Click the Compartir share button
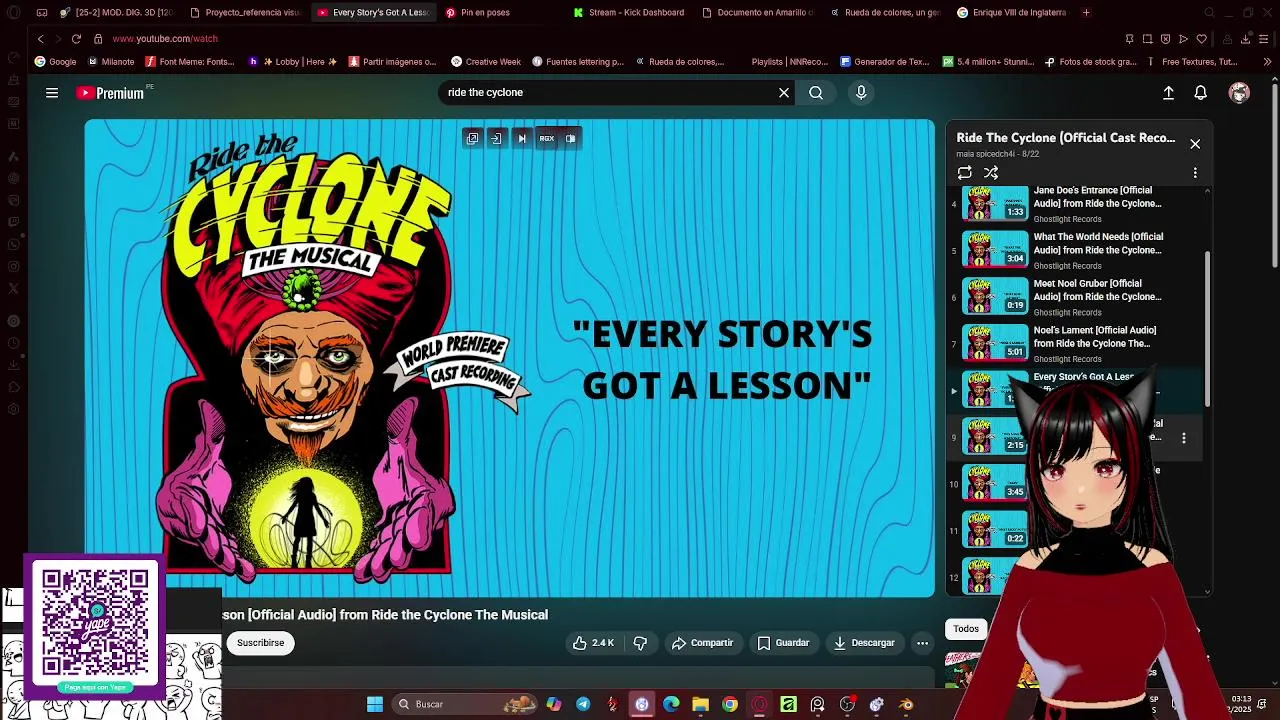 [x=702, y=643]
